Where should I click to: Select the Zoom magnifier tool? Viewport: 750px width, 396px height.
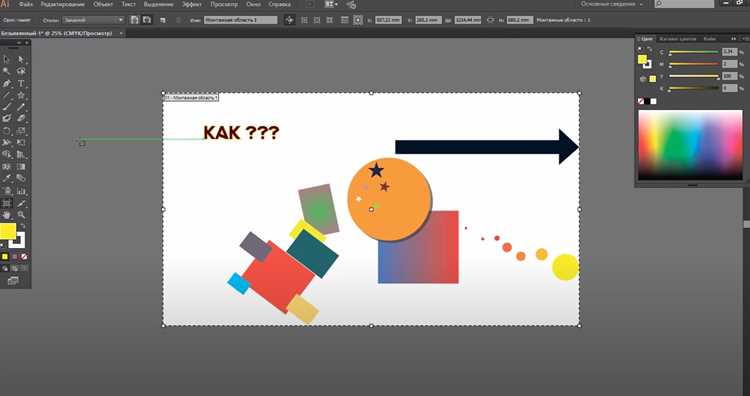[x=21, y=215]
